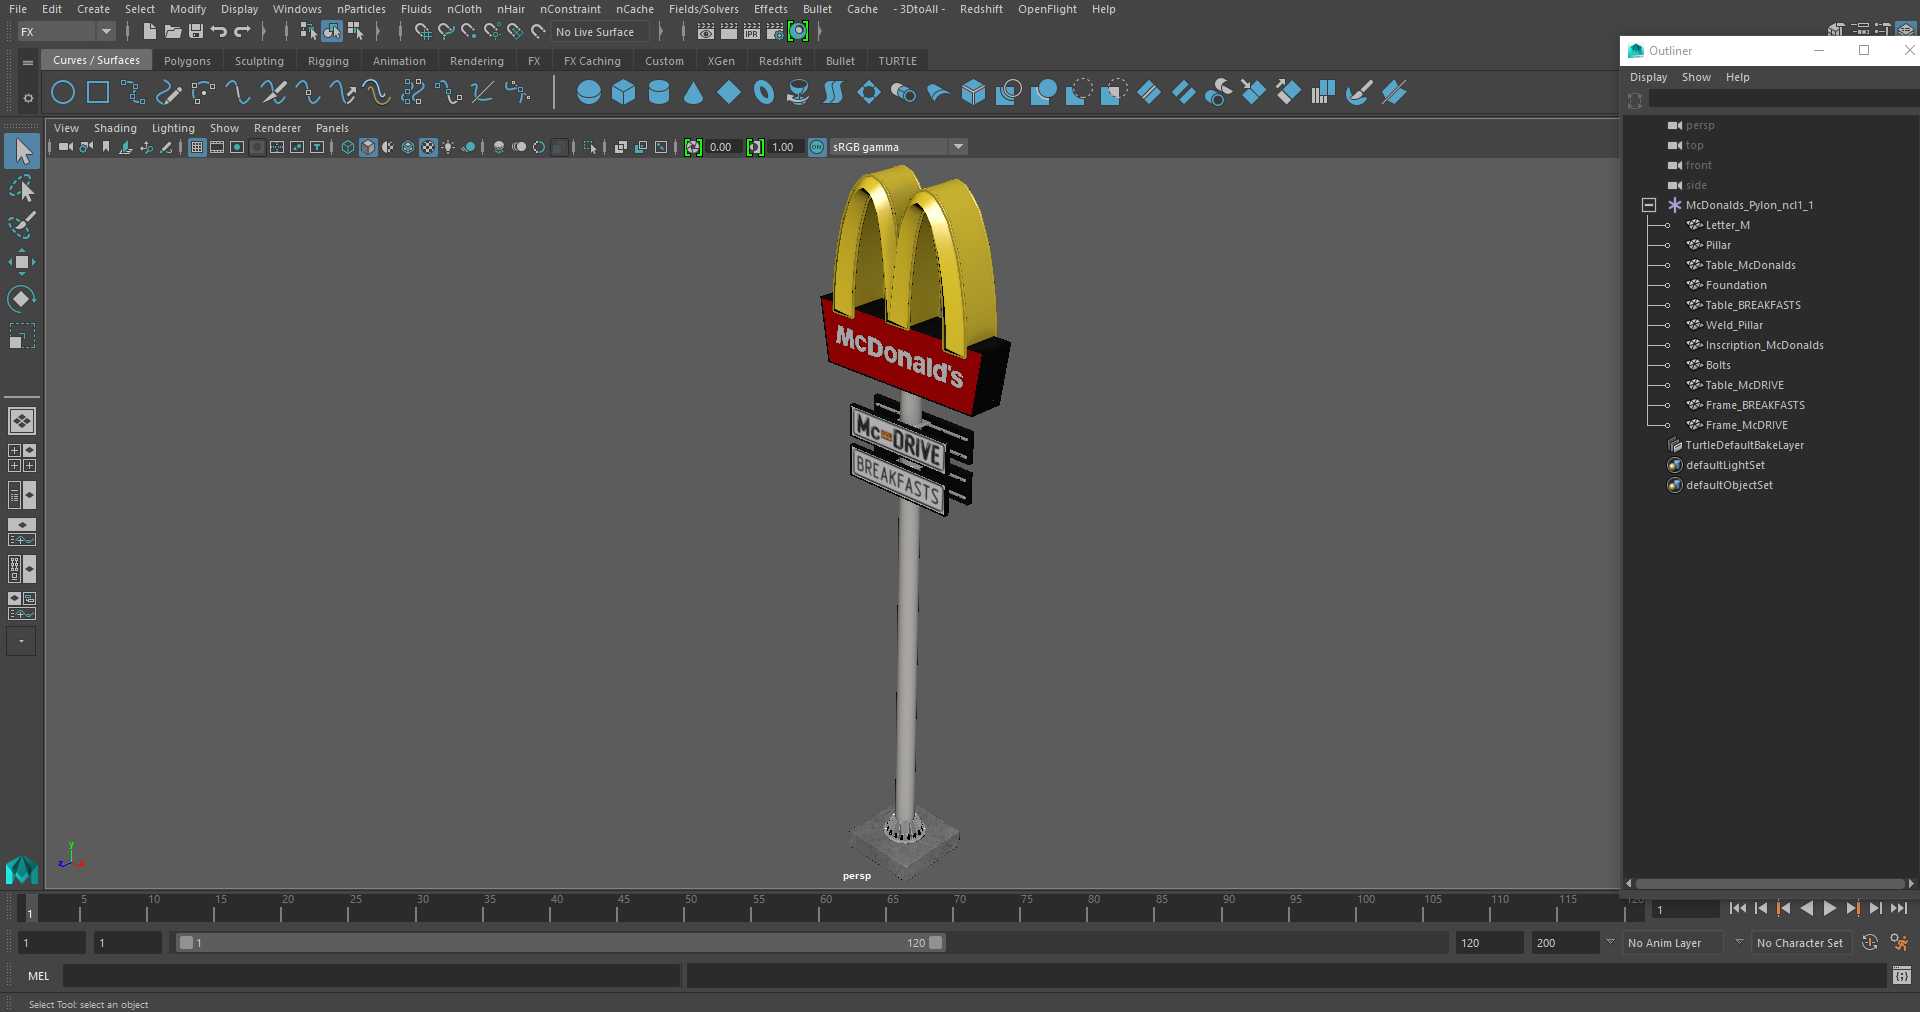Toggle the viewport grid display
The image size is (1920, 1012).
pyautogui.click(x=197, y=147)
